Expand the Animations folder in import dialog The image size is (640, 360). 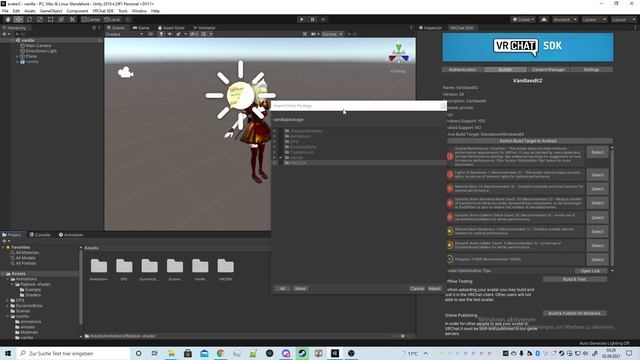click(x=275, y=136)
